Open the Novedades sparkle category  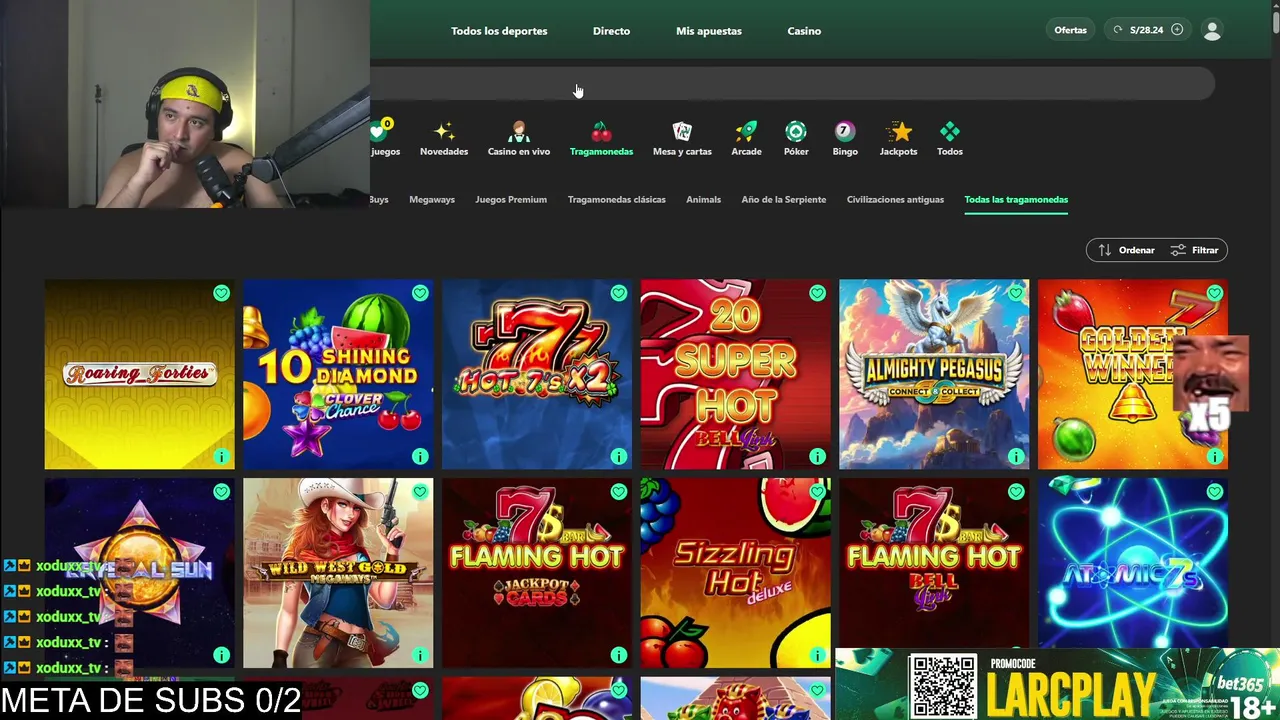(x=444, y=139)
